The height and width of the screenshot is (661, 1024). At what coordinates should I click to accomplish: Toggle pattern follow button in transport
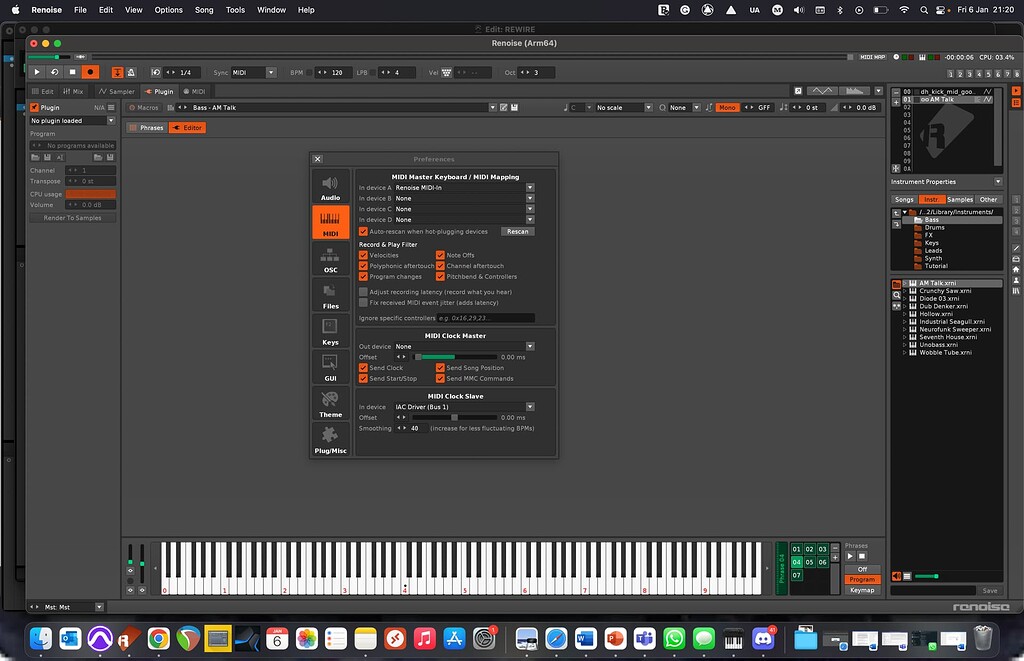(118, 73)
